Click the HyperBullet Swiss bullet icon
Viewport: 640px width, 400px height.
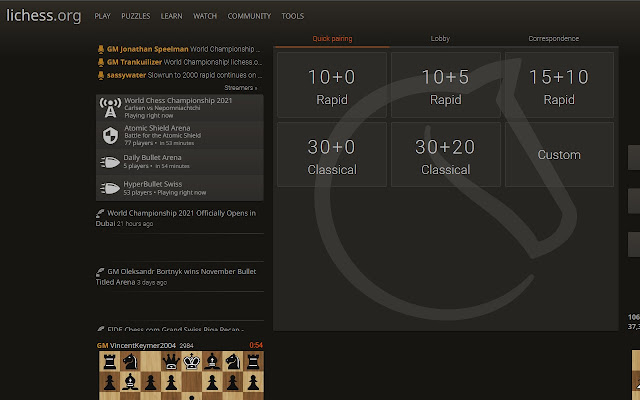[x=110, y=189]
